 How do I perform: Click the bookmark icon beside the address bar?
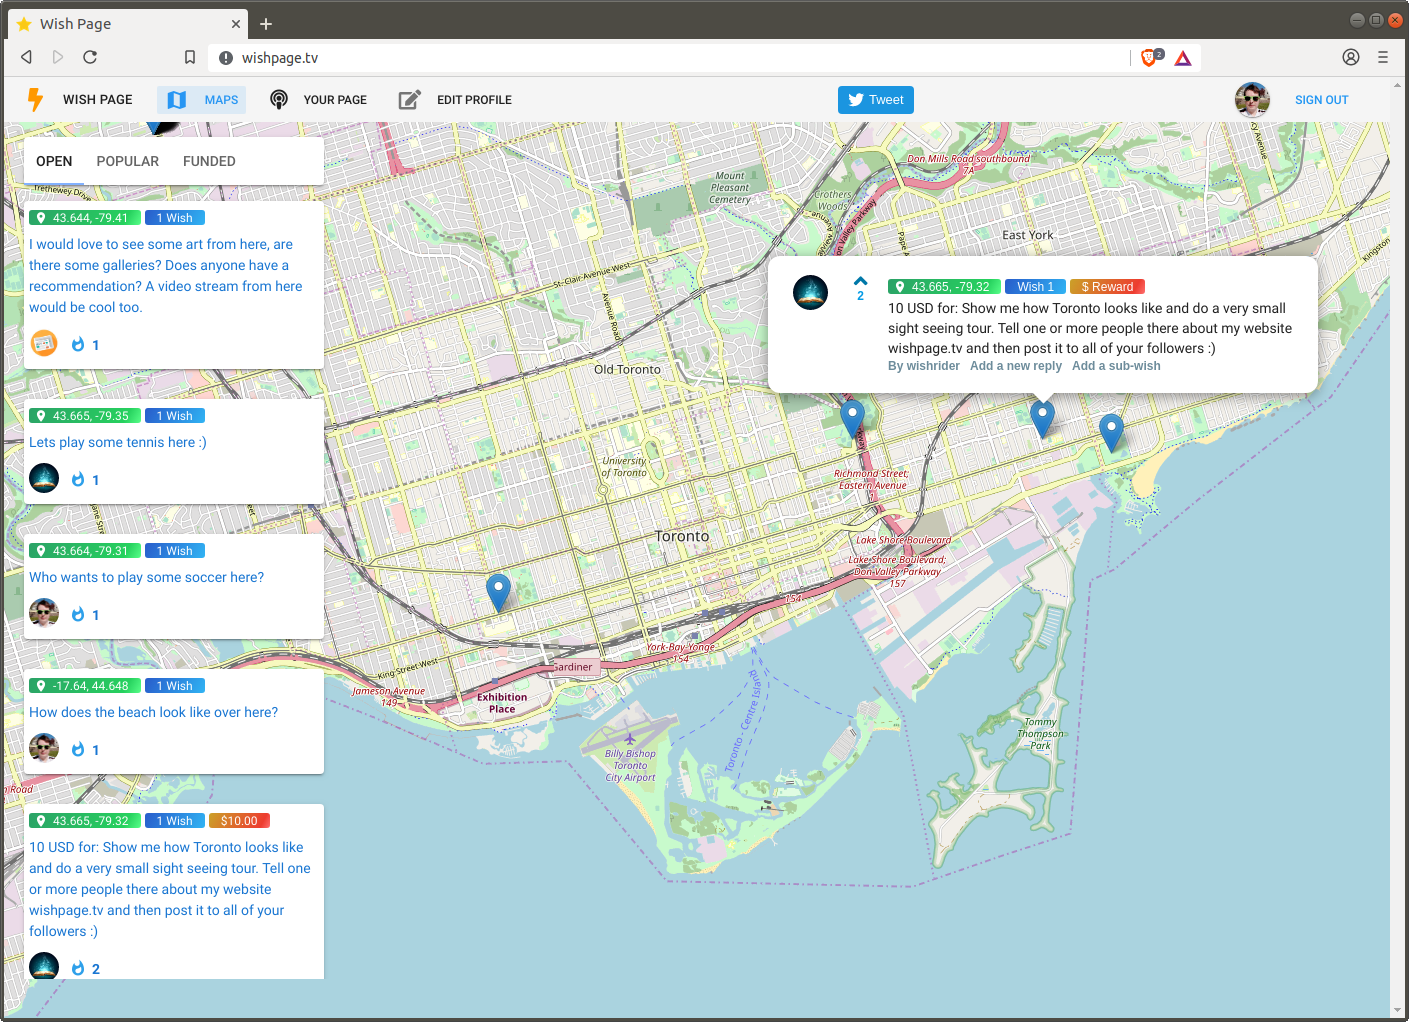190,58
